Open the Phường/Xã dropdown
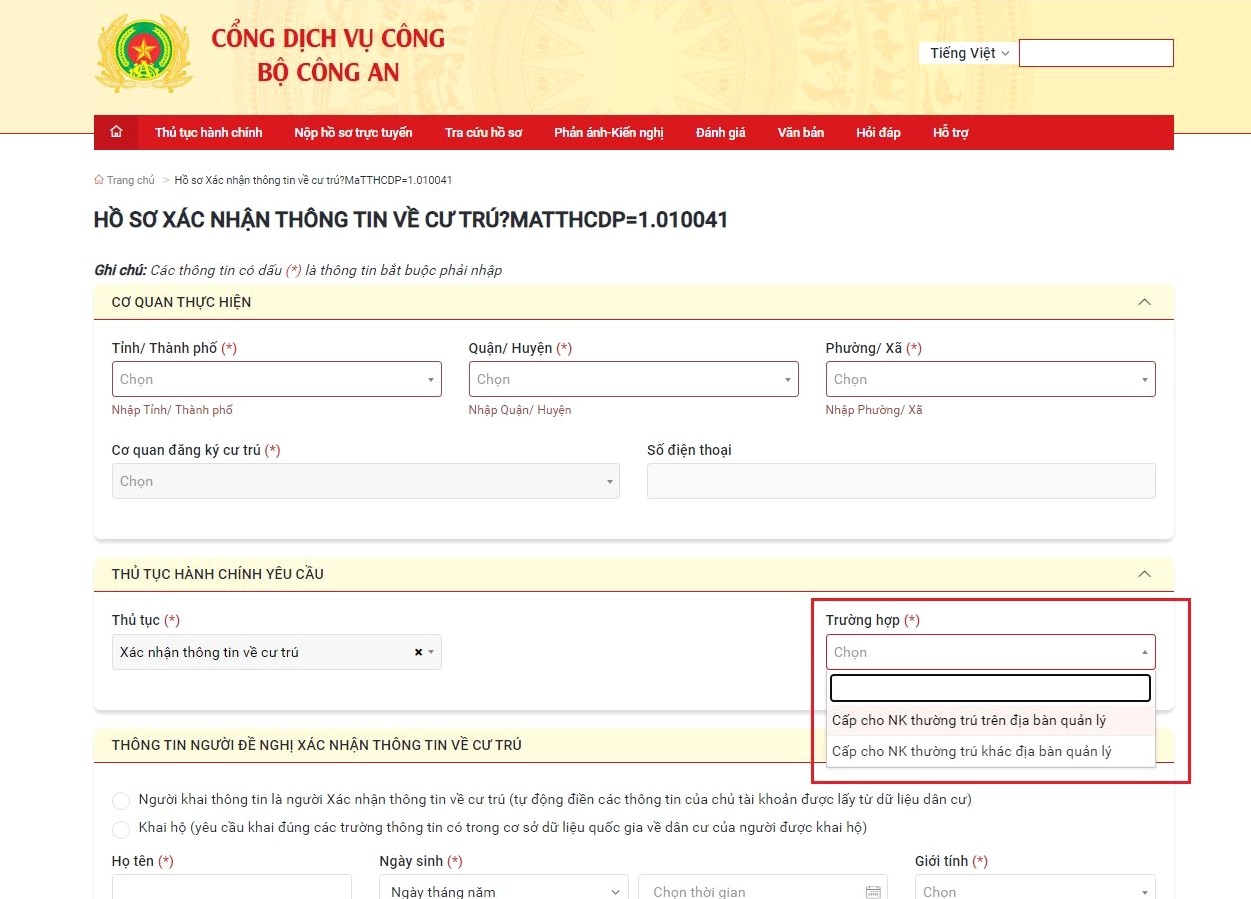1251x899 pixels. tap(990, 379)
